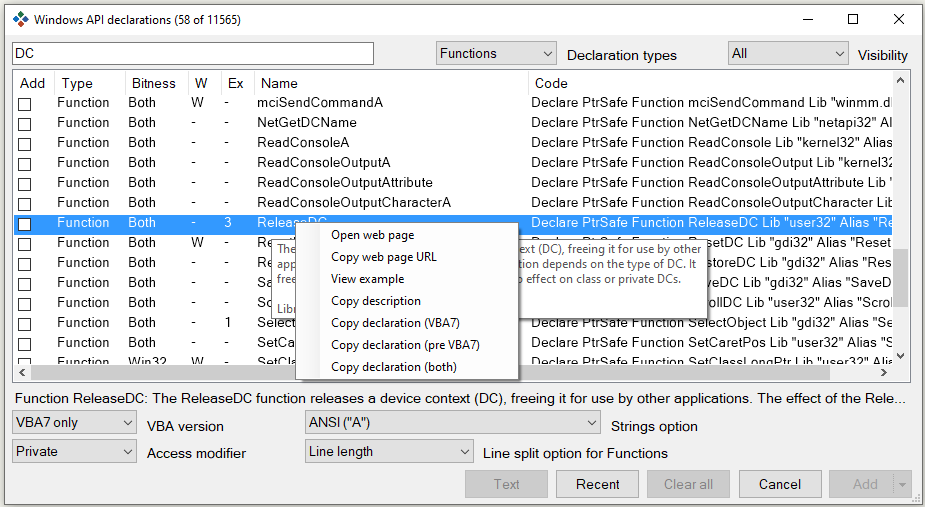
Task: Choose Copy web page URL menu entry
Action: (383, 257)
